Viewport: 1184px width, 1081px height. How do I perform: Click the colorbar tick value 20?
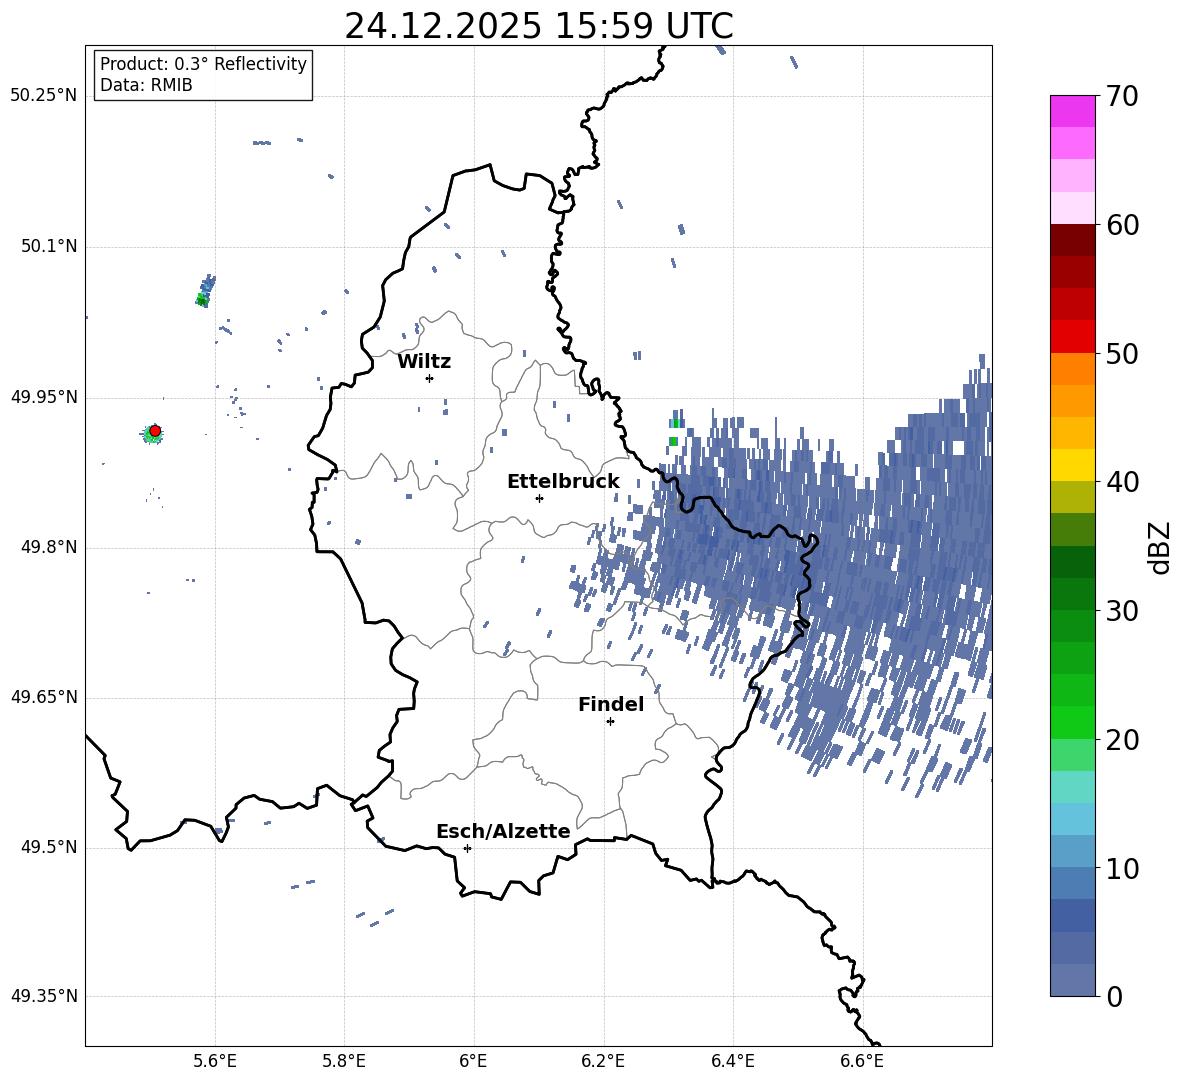(x=1122, y=739)
